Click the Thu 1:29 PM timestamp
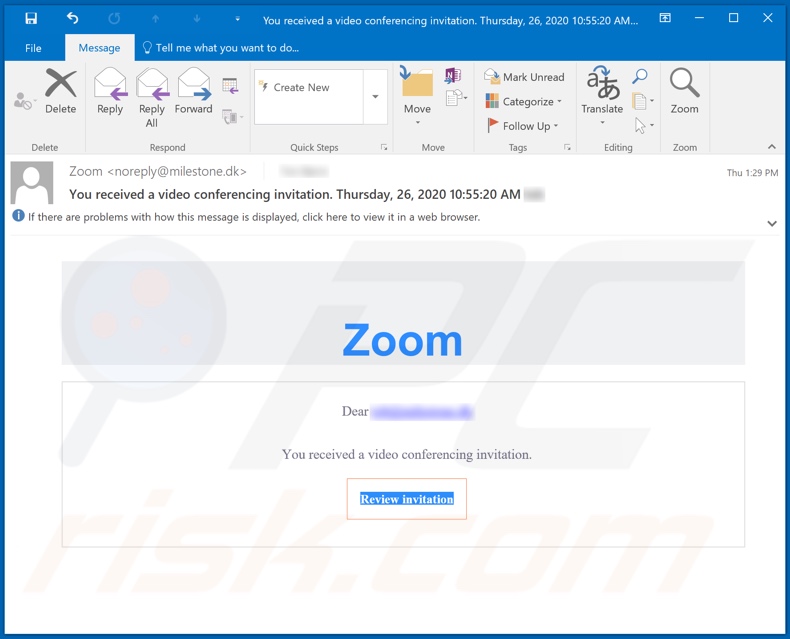Image resolution: width=790 pixels, height=639 pixels. (752, 173)
